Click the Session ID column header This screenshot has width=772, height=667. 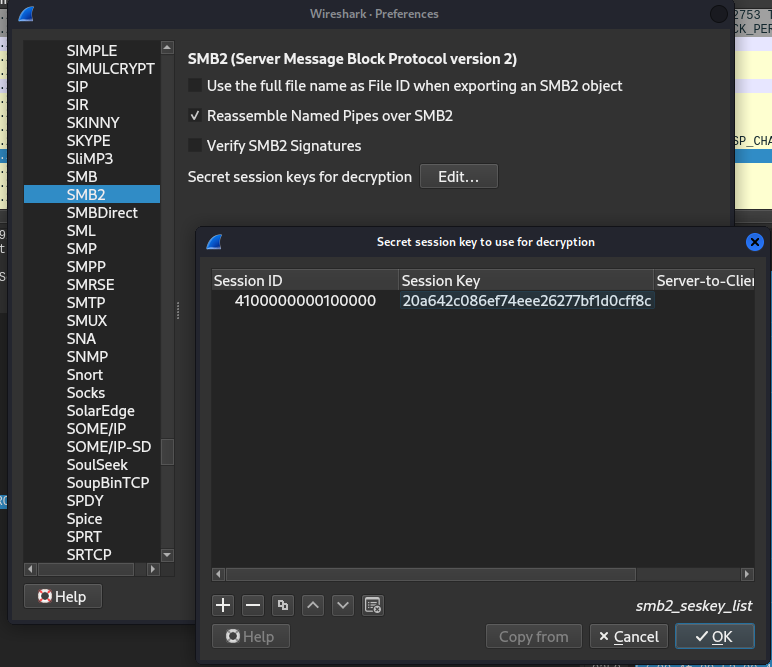(x=305, y=281)
